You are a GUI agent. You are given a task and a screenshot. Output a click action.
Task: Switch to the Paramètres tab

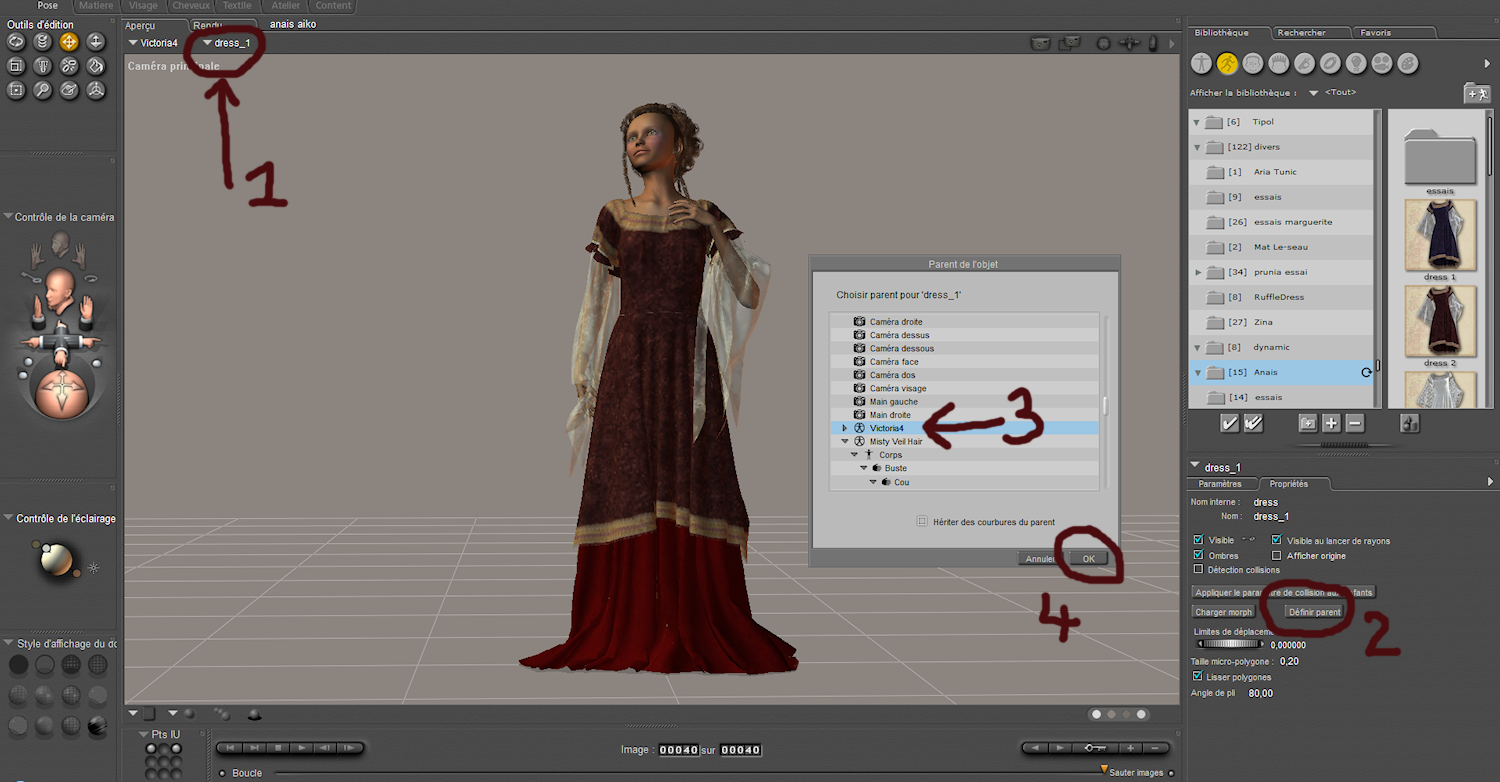pos(1220,484)
